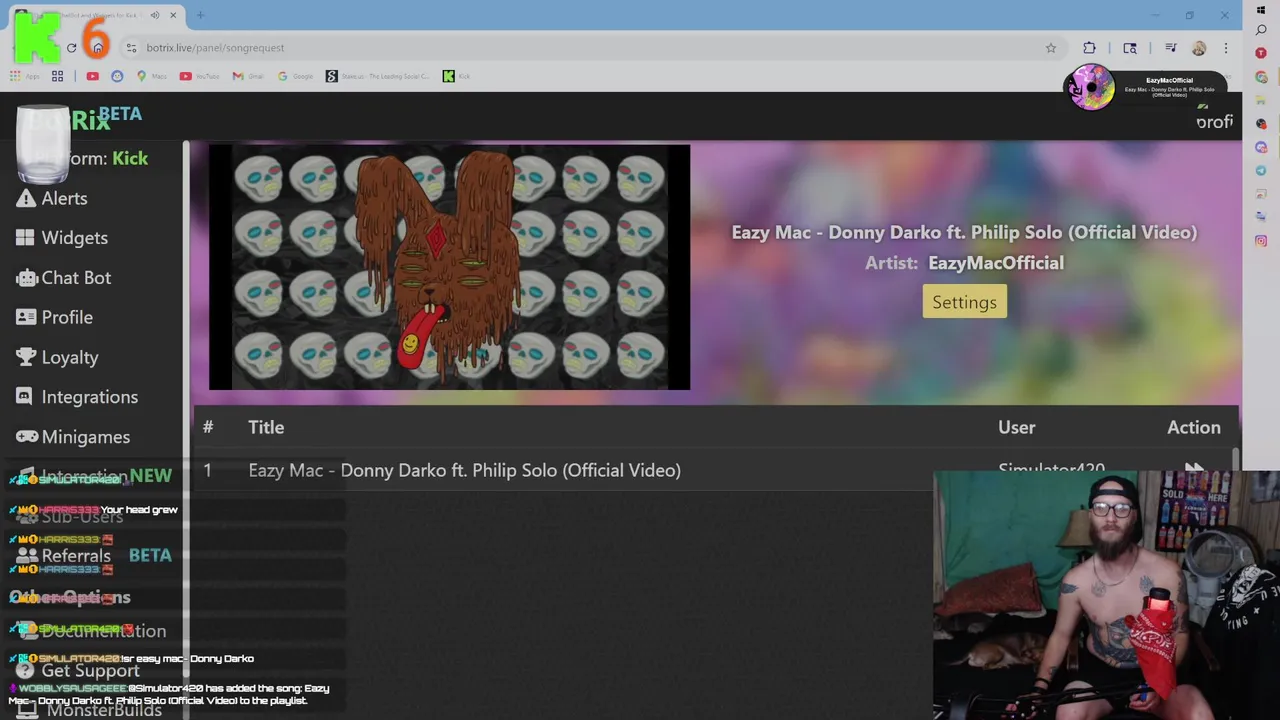This screenshot has height=720, width=1280.
Task: Open Chrome from the taskbar
Action: coord(1261,77)
